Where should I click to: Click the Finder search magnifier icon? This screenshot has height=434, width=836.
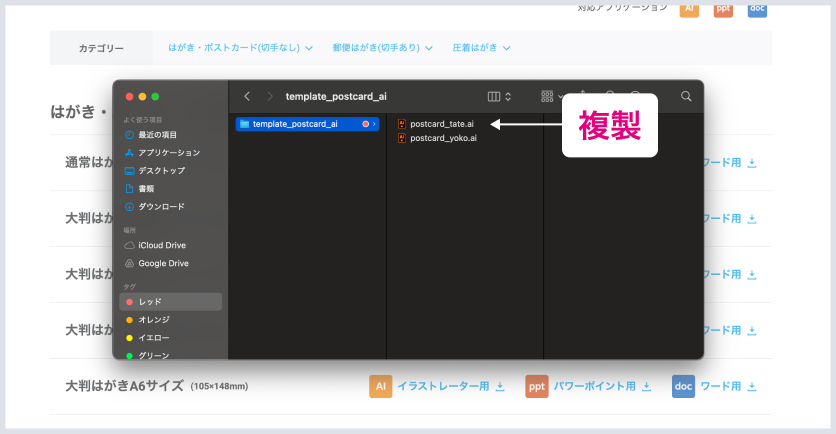tap(686, 96)
